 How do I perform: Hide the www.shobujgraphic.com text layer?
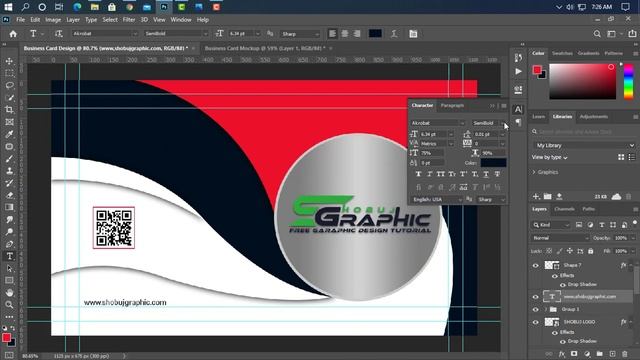[x=536, y=297]
